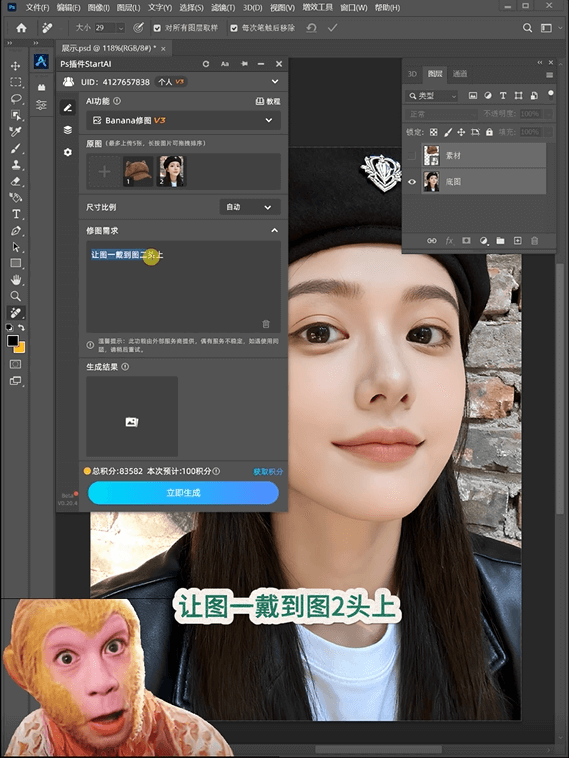Select the Spot Healing Brush tool

point(15,313)
